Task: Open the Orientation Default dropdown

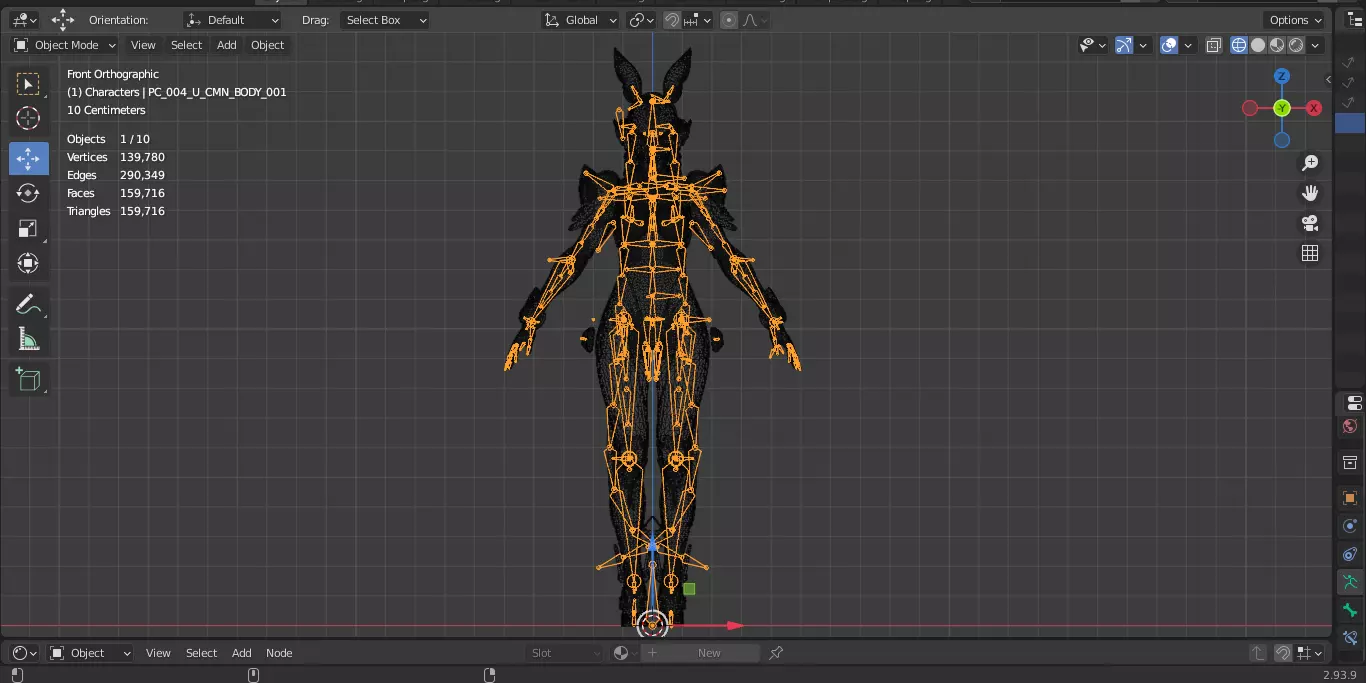Action: tap(233, 20)
